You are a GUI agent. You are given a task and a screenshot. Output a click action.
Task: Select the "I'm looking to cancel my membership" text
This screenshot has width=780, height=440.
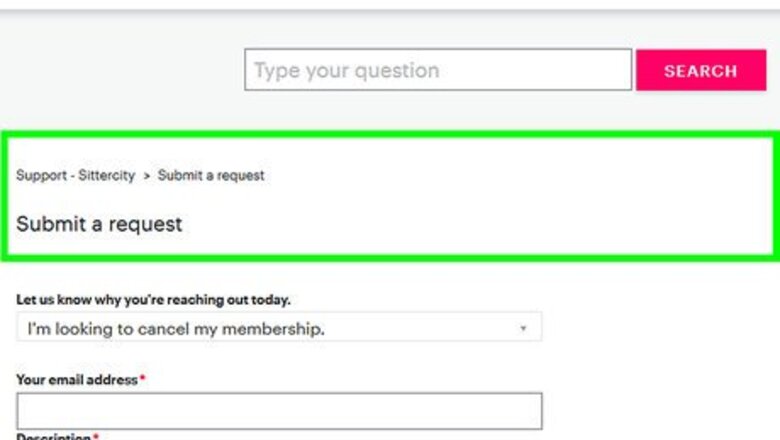(x=175, y=328)
